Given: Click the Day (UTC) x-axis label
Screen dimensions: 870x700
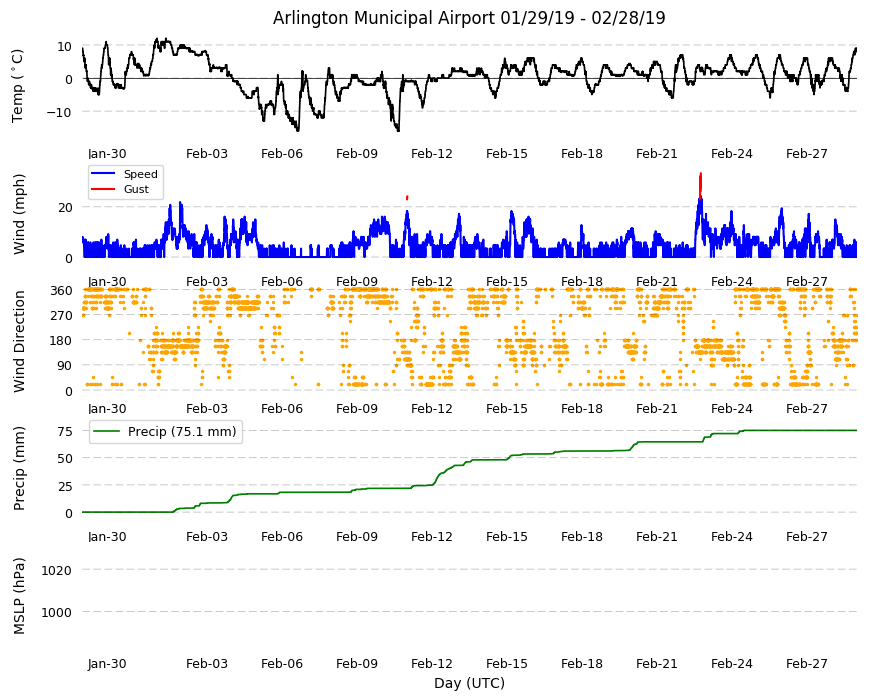Looking at the screenshot, I should click(469, 683).
